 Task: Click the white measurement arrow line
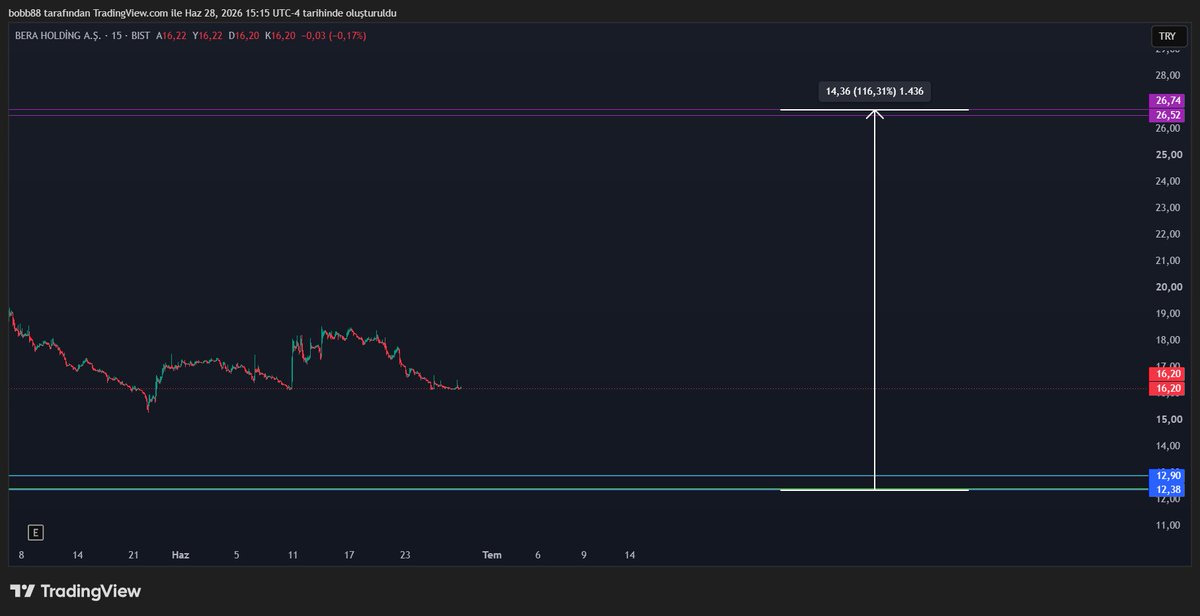pyautogui.click(x=875, y=300)
